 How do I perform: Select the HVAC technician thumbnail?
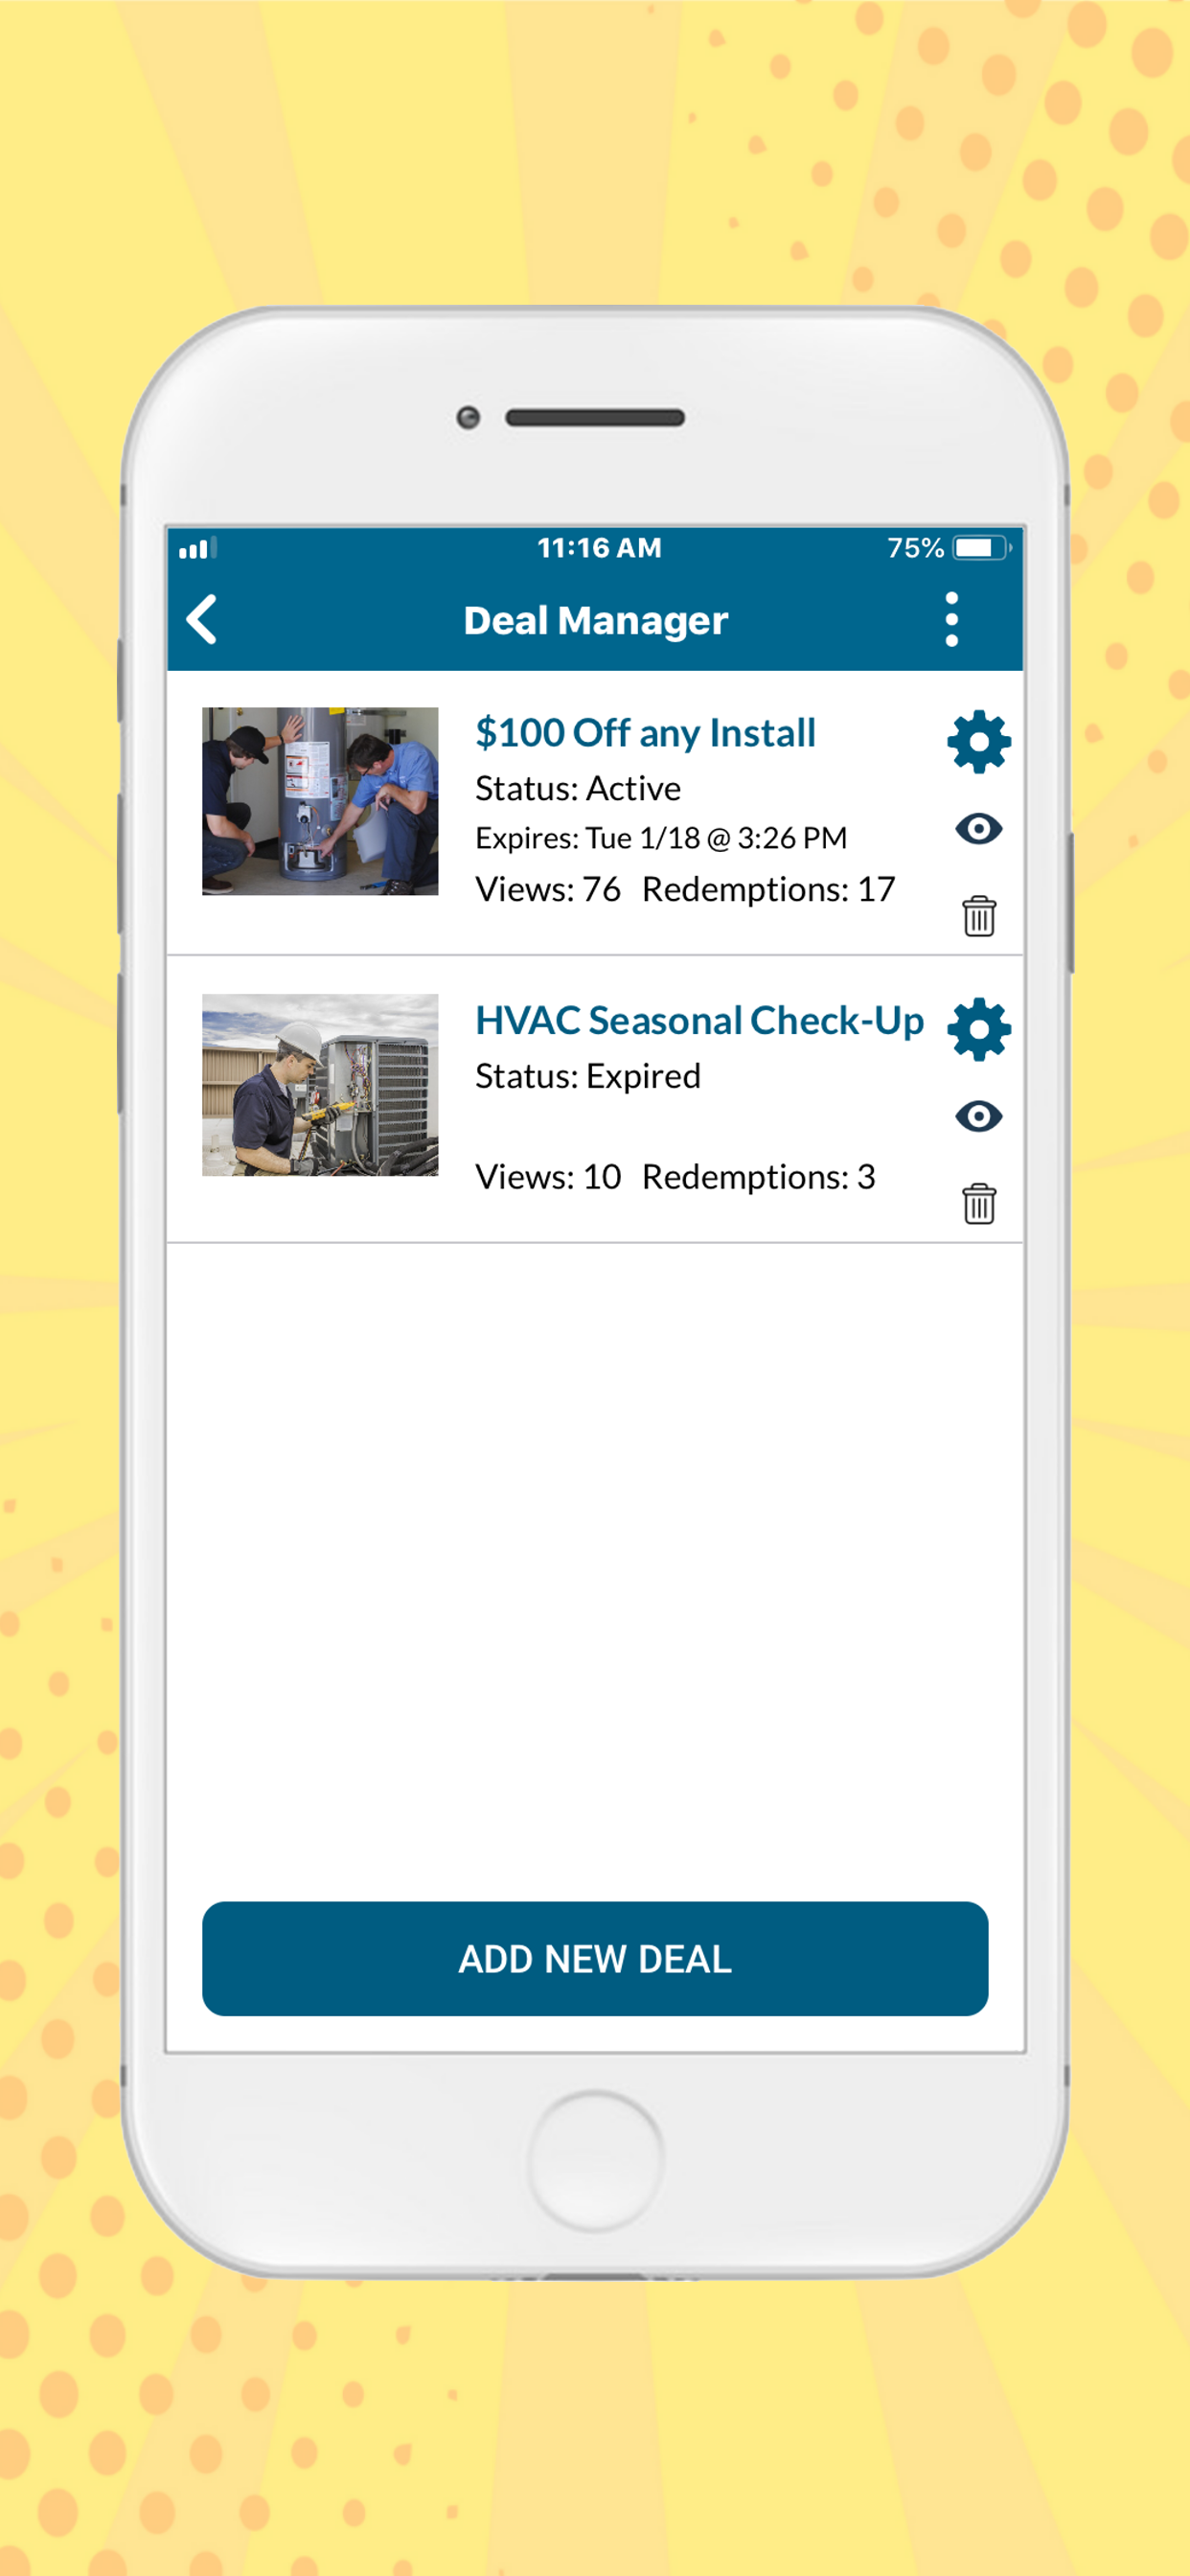pyautogui.click(x=320, y=1084)
